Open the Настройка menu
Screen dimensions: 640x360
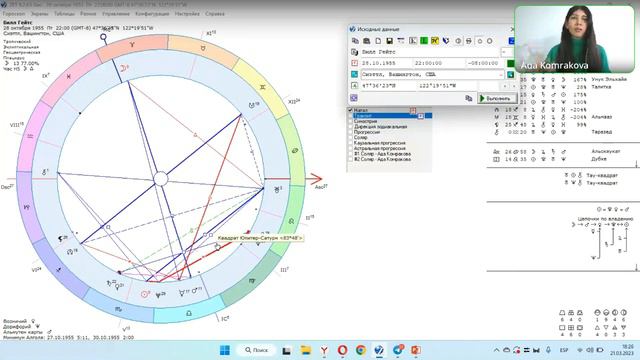[187, 13]
